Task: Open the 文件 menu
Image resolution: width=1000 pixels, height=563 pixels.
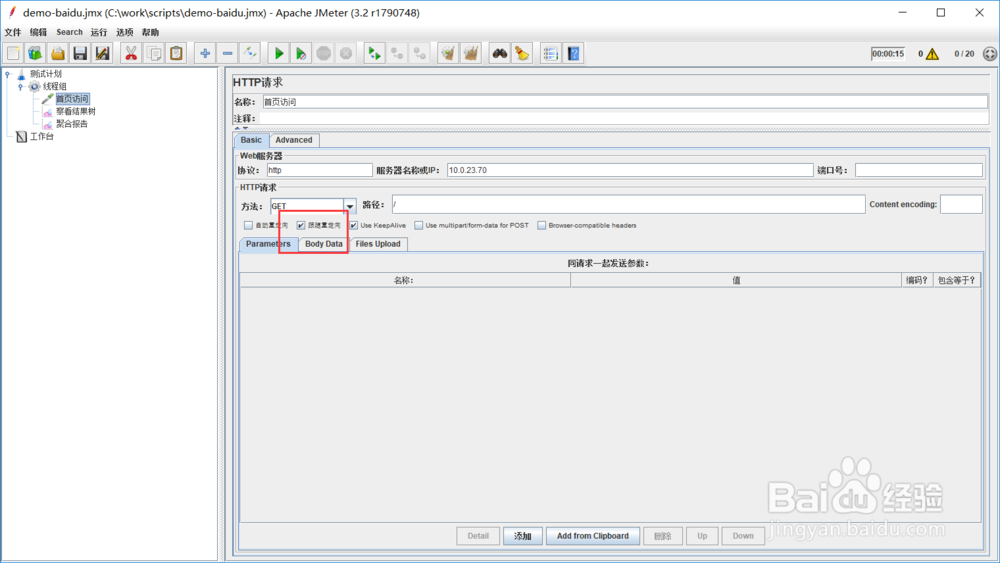Action: (x=13, y=32)
